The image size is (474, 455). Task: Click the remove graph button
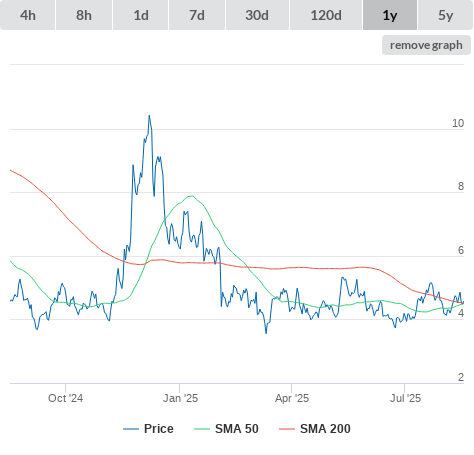[426, 45]
